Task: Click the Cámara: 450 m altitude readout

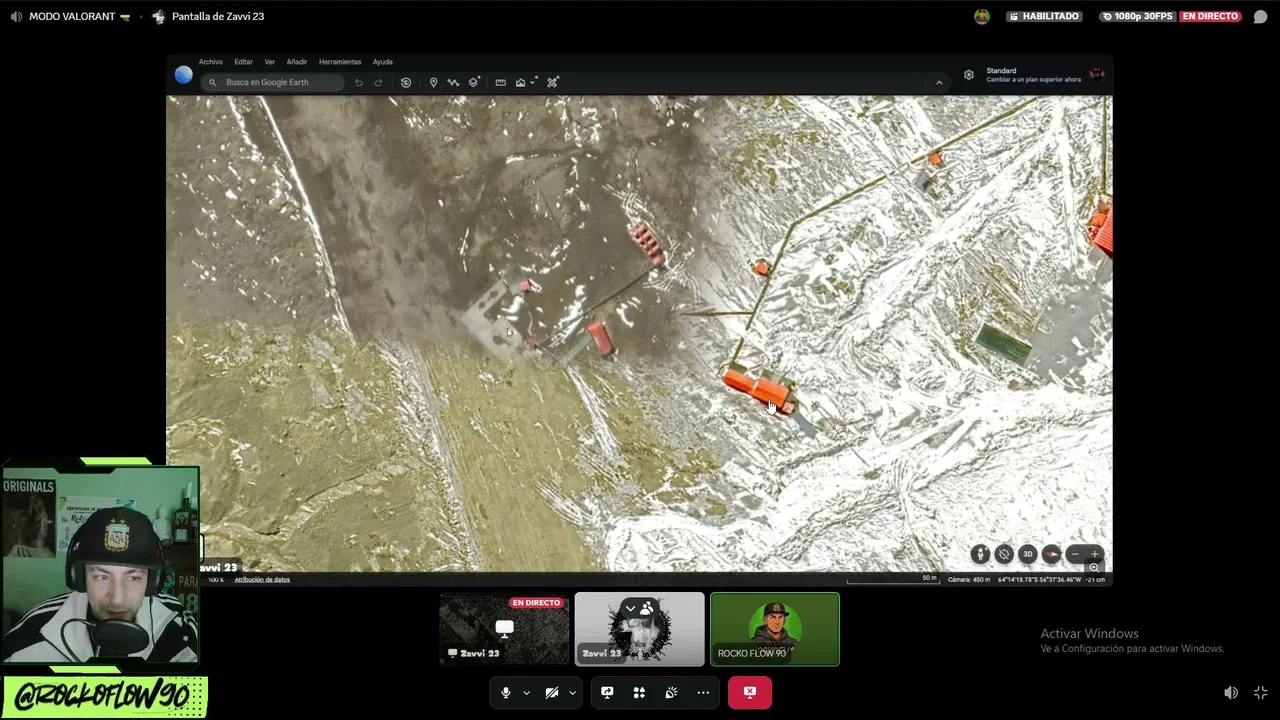Action: pos(969,580)
